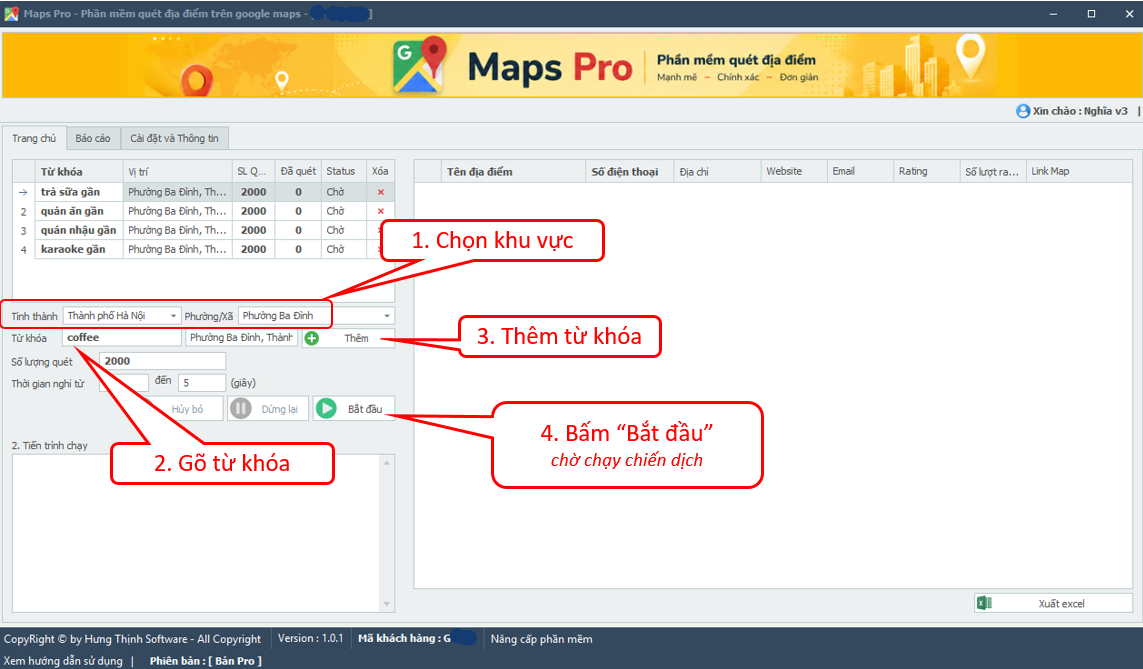Open the Xem hướng dẫn sử dụng link

pyautogui.click(x=63, y=661)
